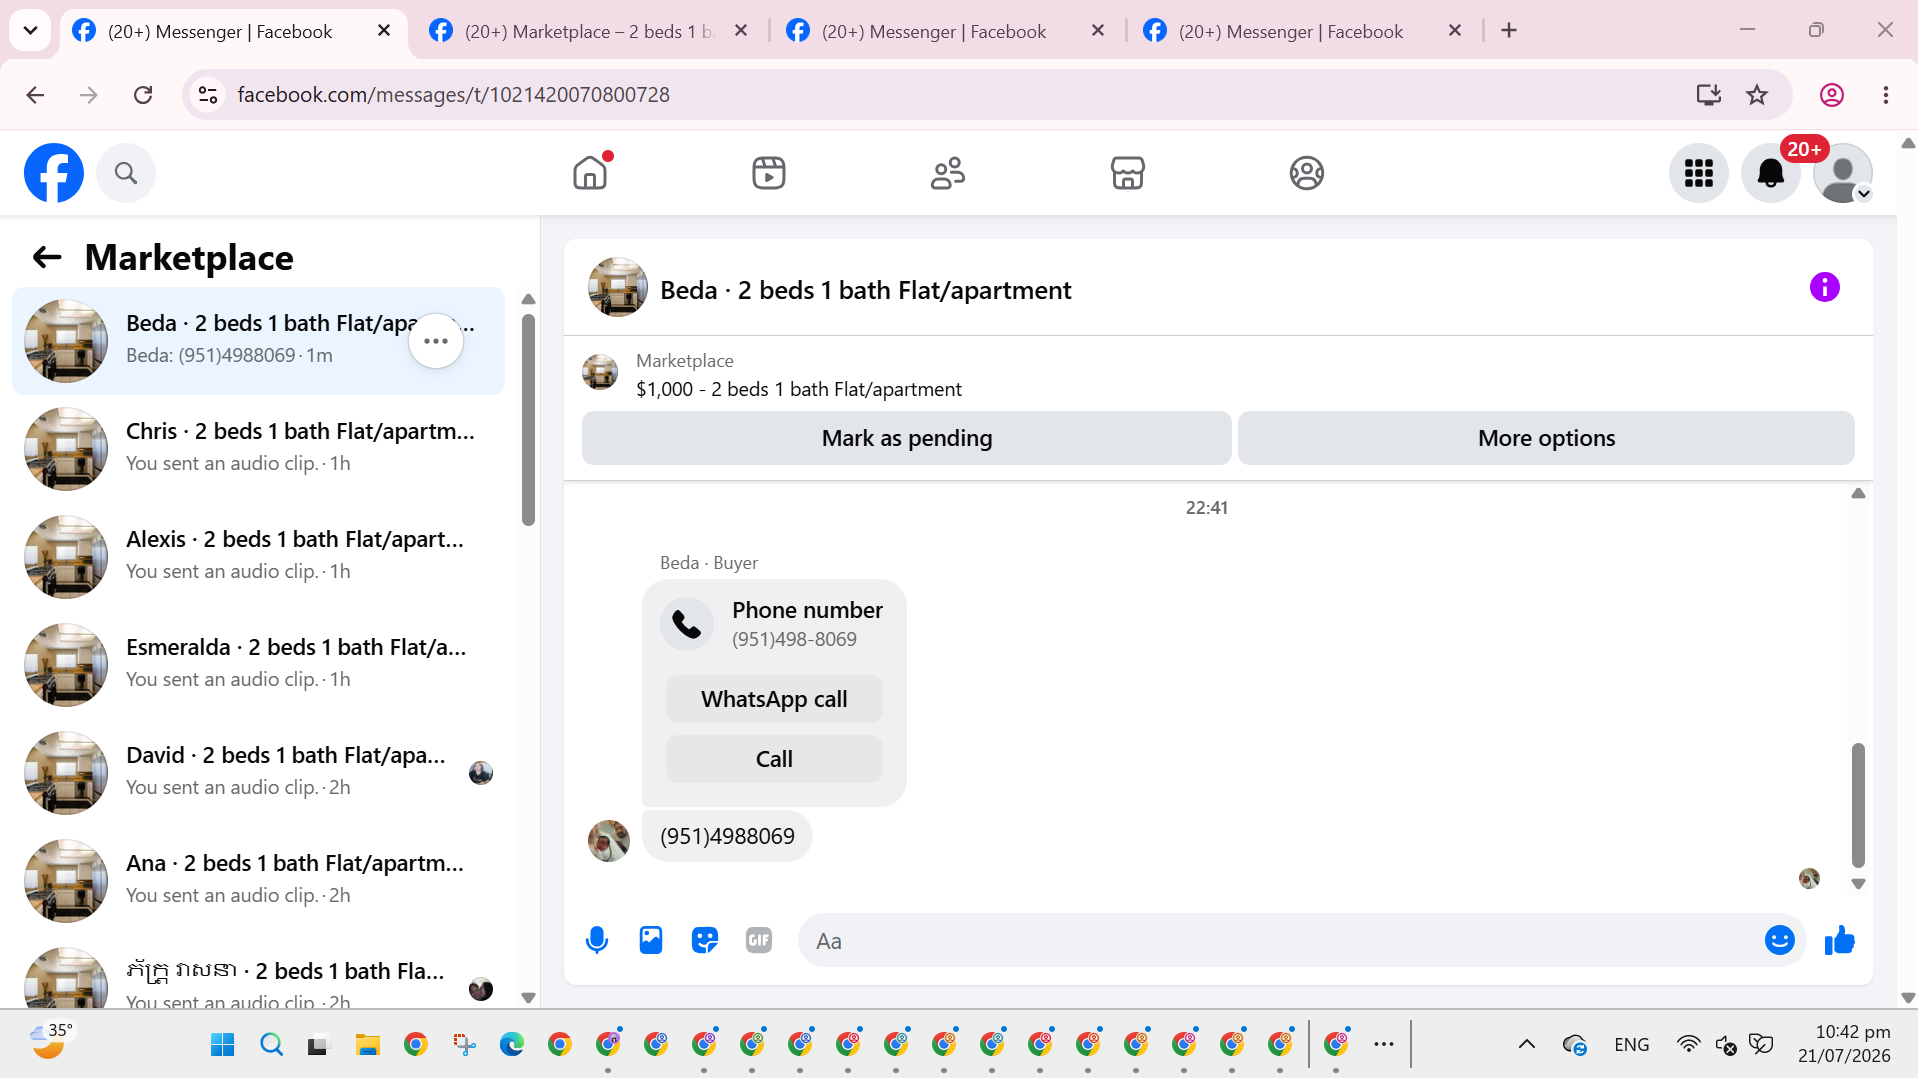This screenshot has width=1918, height=1078.
Task: Open conversation information icon
Action: pos(1824,288)
